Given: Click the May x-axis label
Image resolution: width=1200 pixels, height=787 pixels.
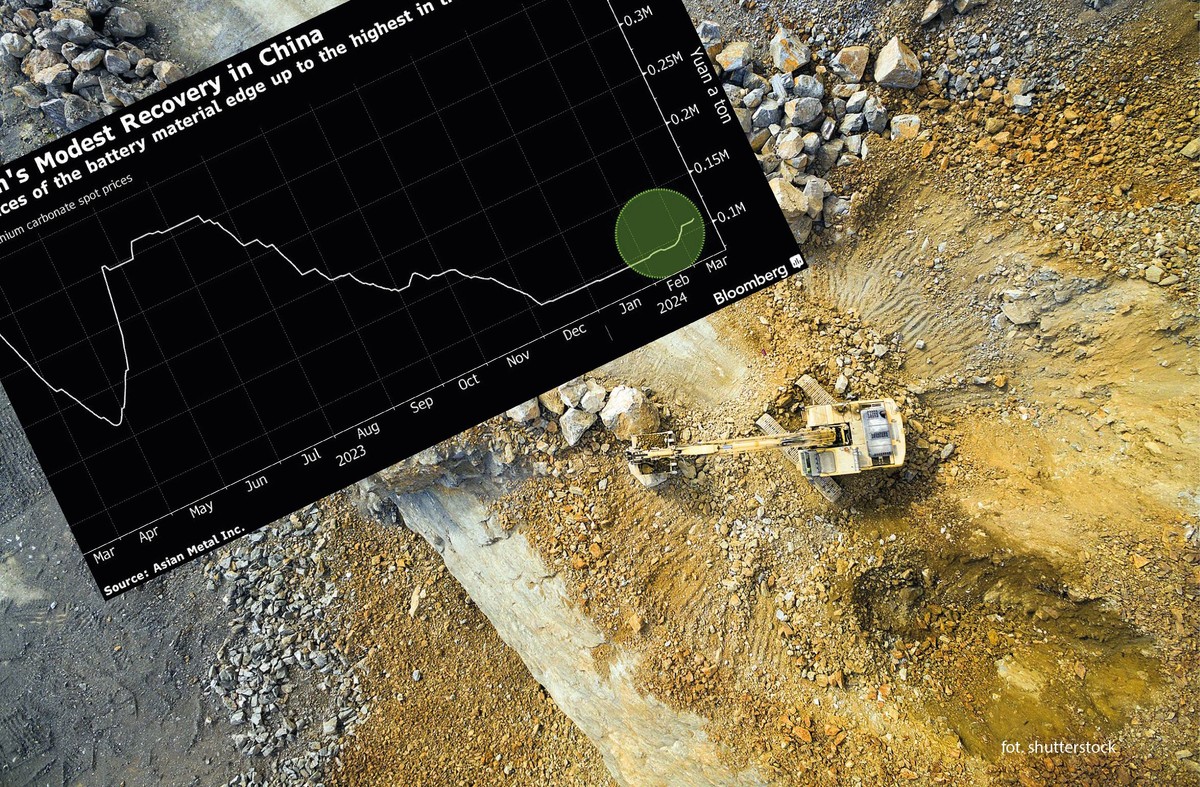Looking at the screenshot, I should pyautogui.click(x=201, y=509).
